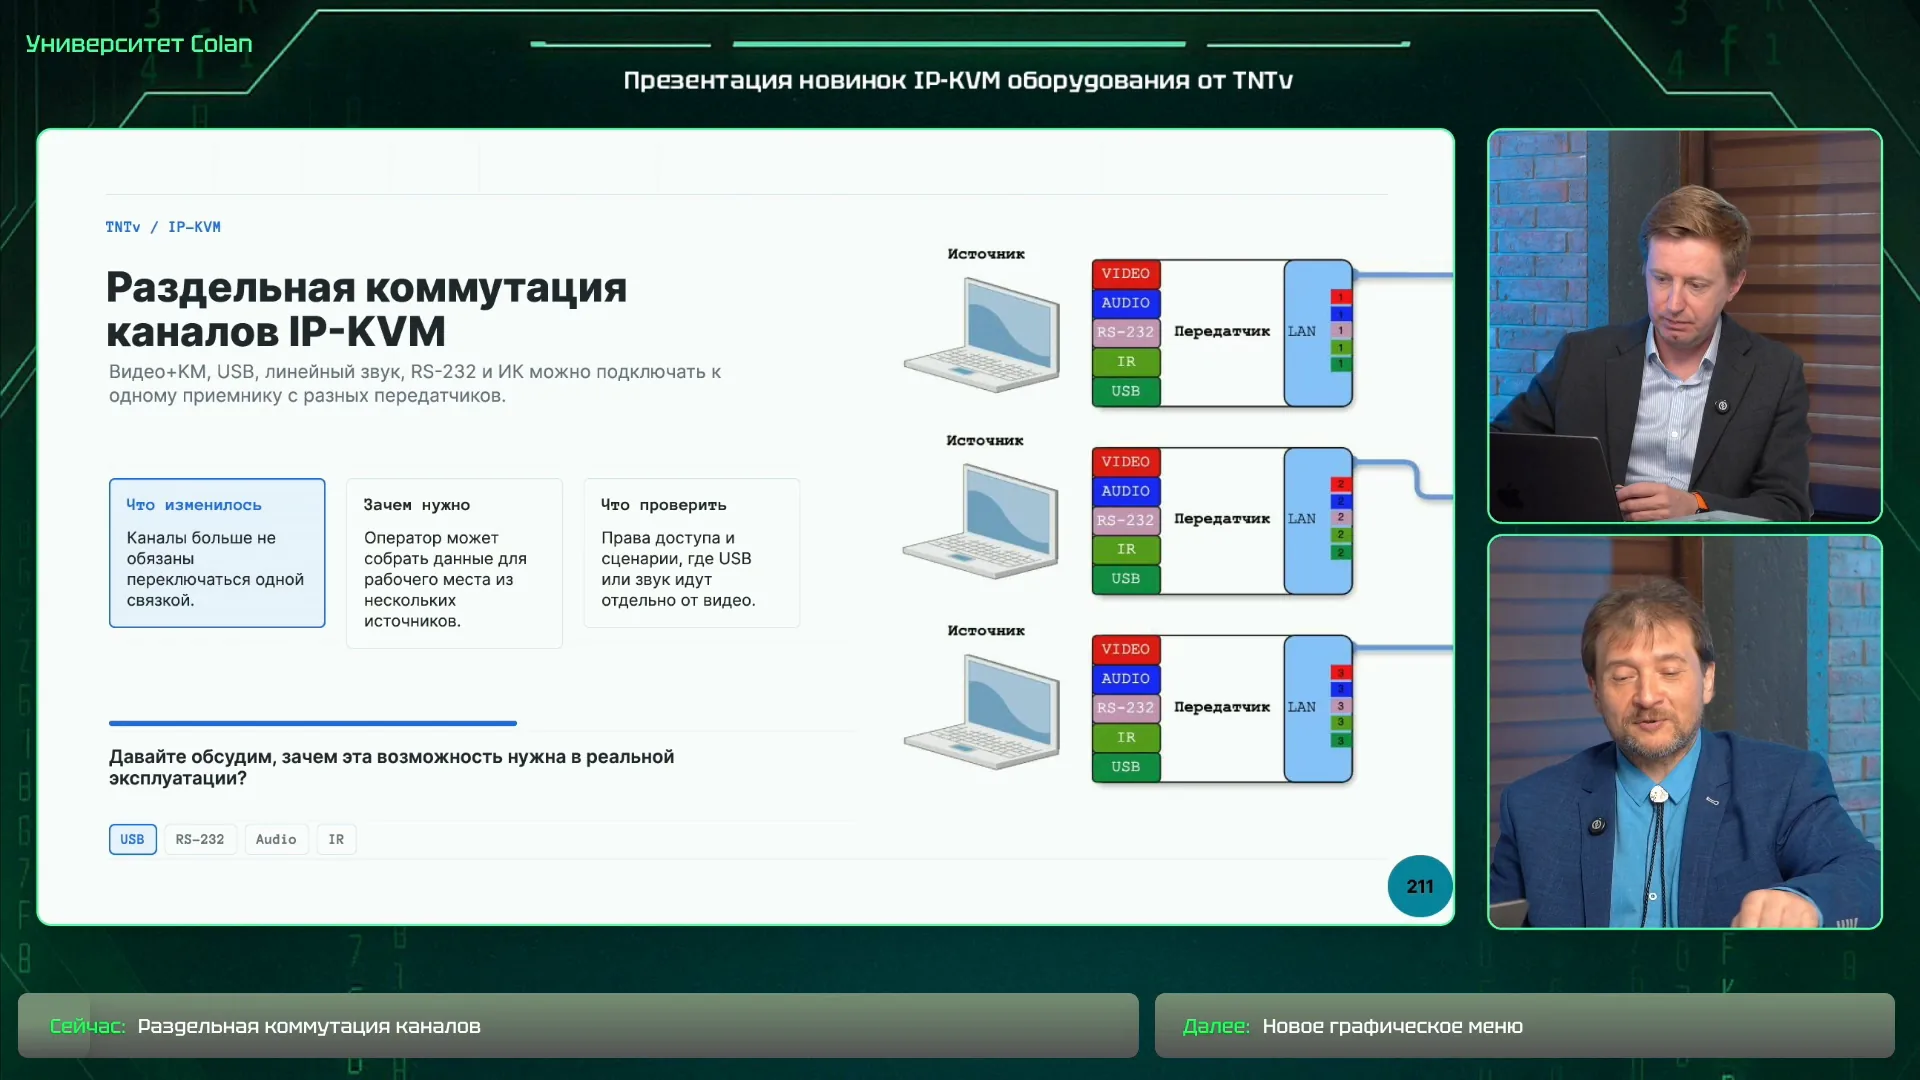This screenshot has width=1920, height=1080.
Task: Click the 'Передатчик' label on the middle transmitter
Action: pyautogui.click(x=1222, y=519)
